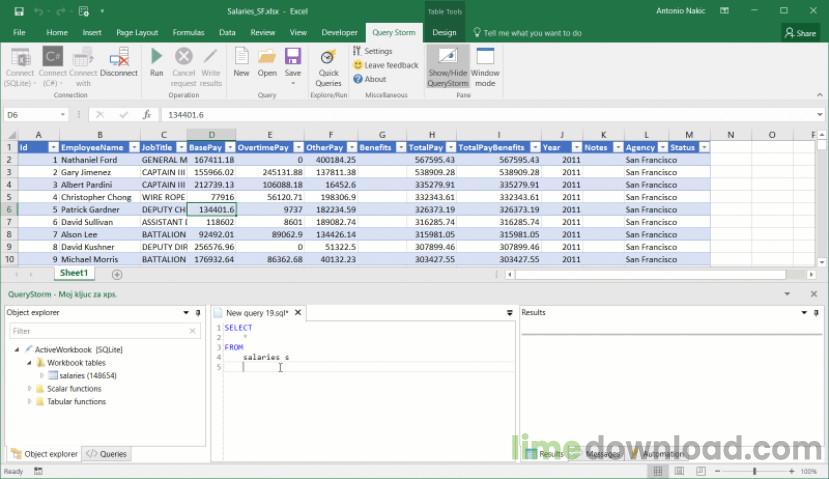Collapse the ribbon
Image resolution: width=829 pixels, height=479 pixels.
point(819,95)
